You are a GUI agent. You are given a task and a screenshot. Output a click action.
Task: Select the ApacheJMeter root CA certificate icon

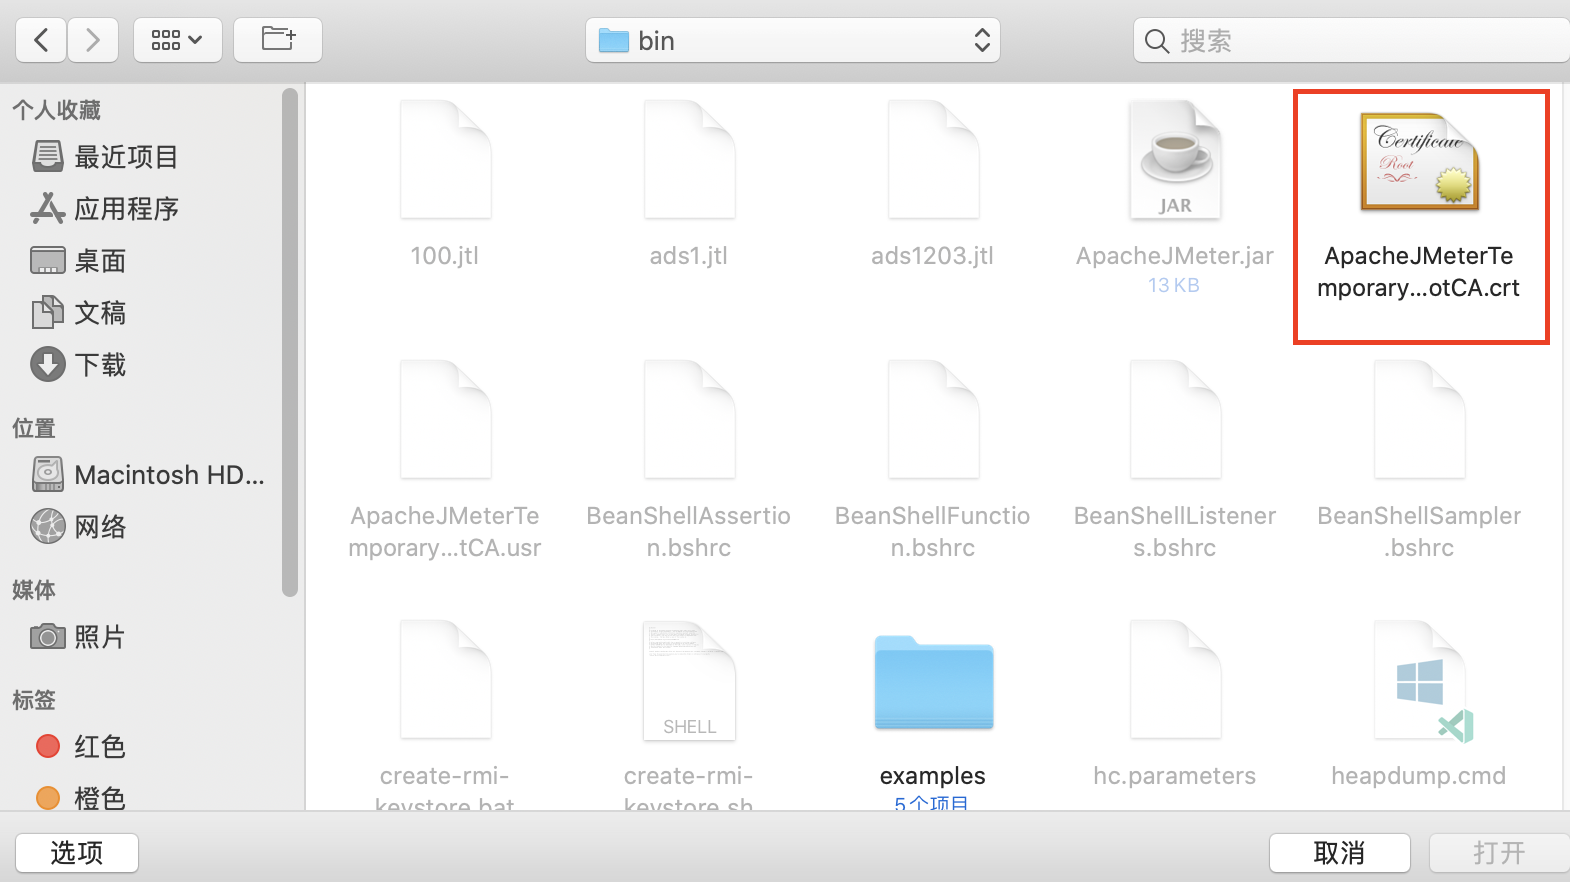tap(1420, 161)
